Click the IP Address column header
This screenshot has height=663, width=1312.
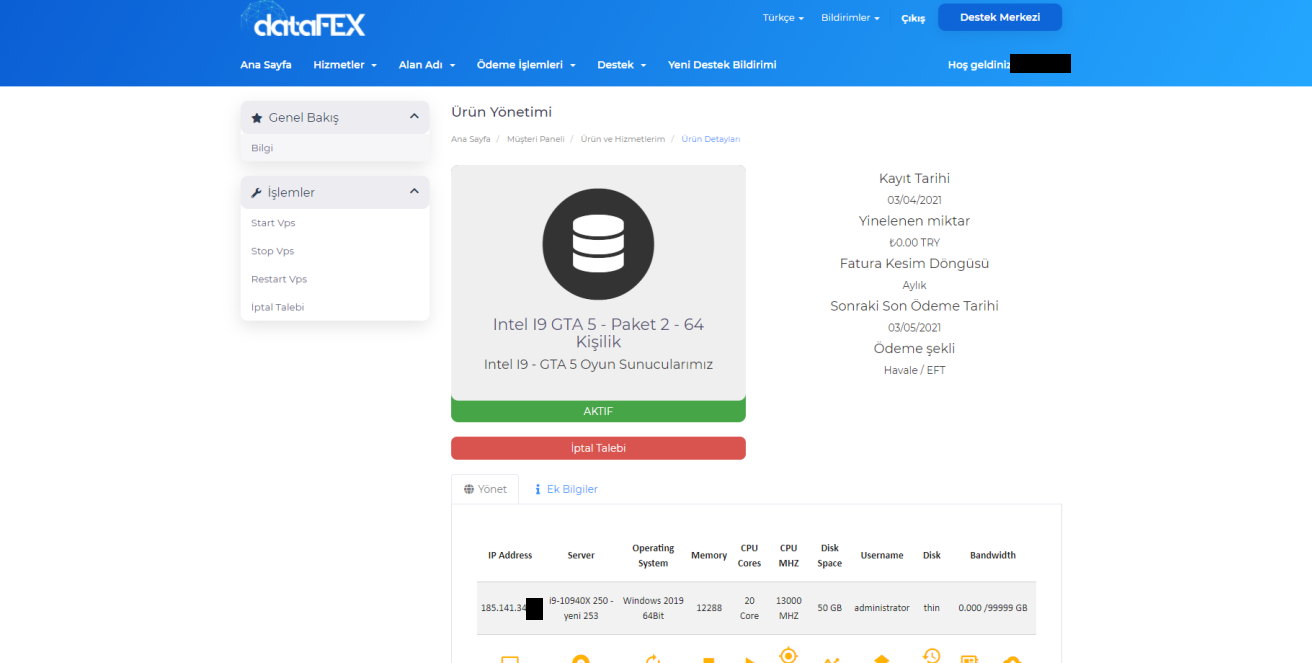pos(510,555)
